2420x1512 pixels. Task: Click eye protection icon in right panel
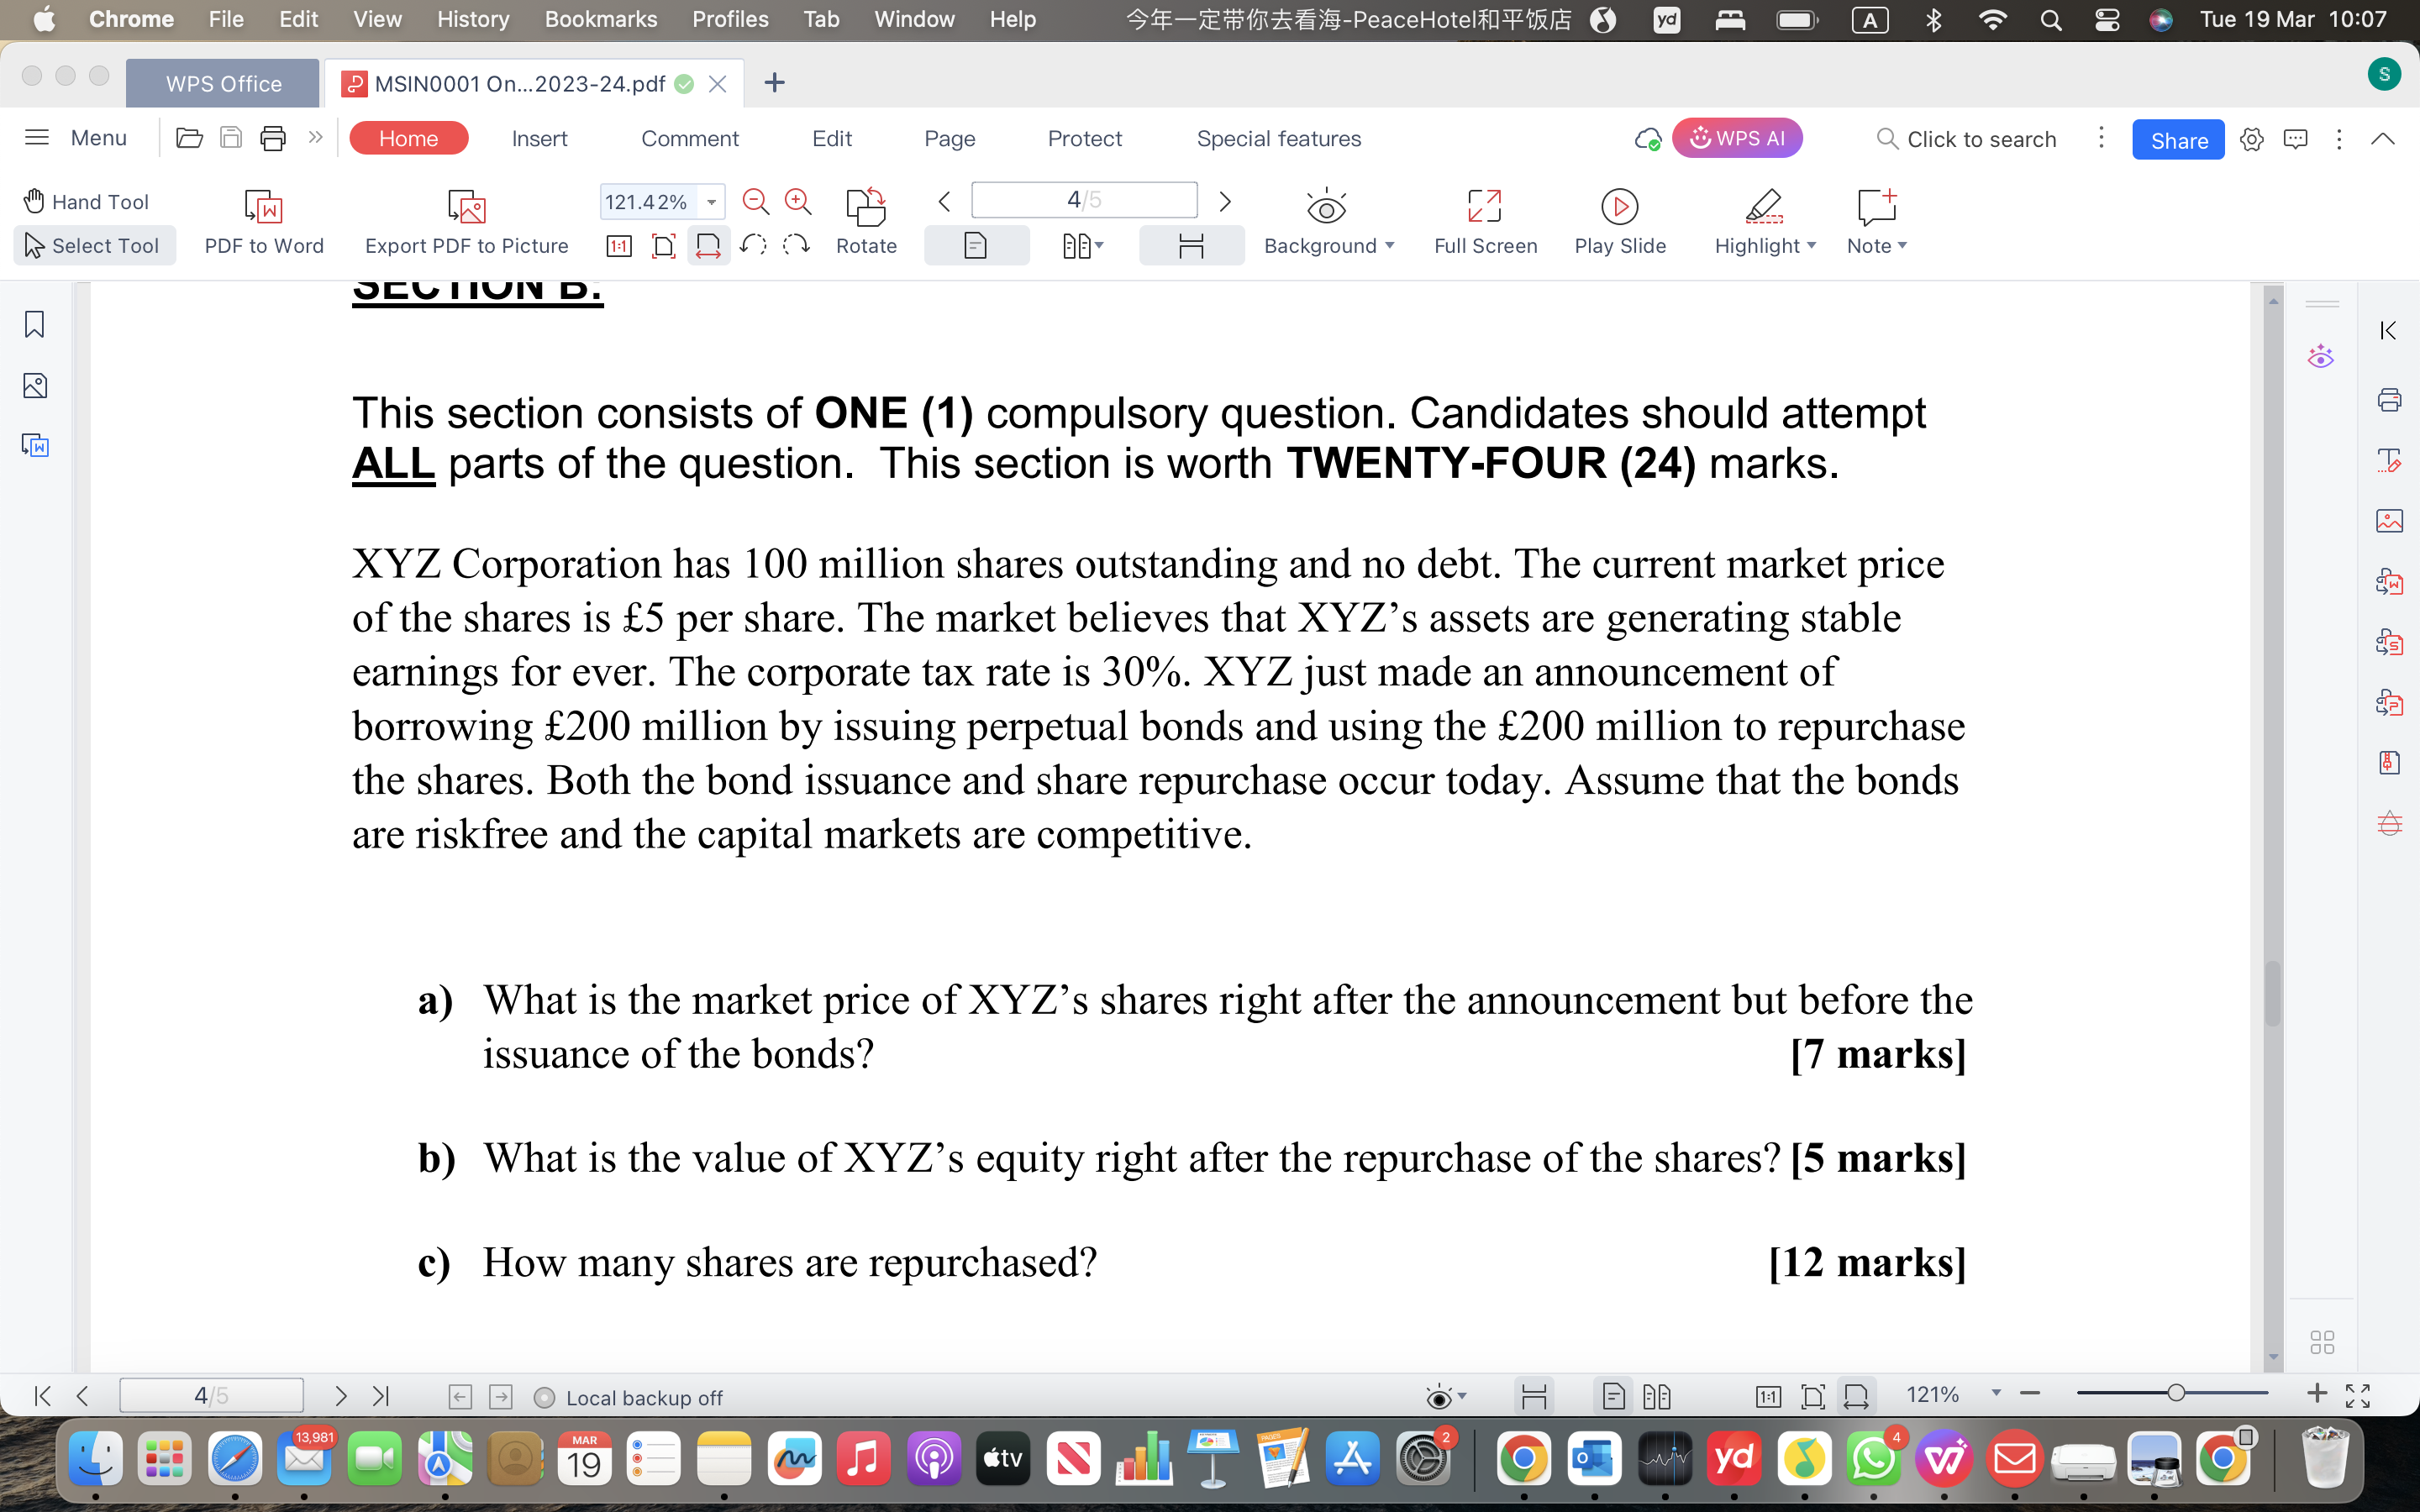pos(2321,357)
